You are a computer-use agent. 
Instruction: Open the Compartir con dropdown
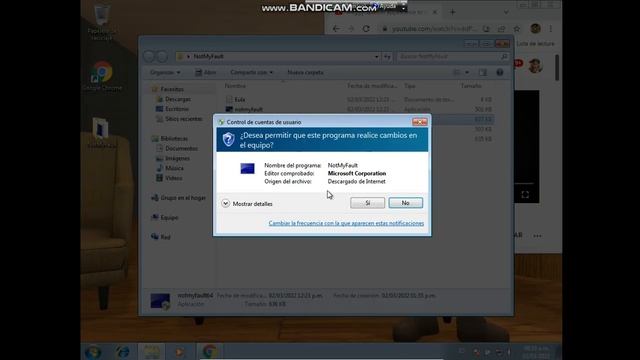coord(251,72)
